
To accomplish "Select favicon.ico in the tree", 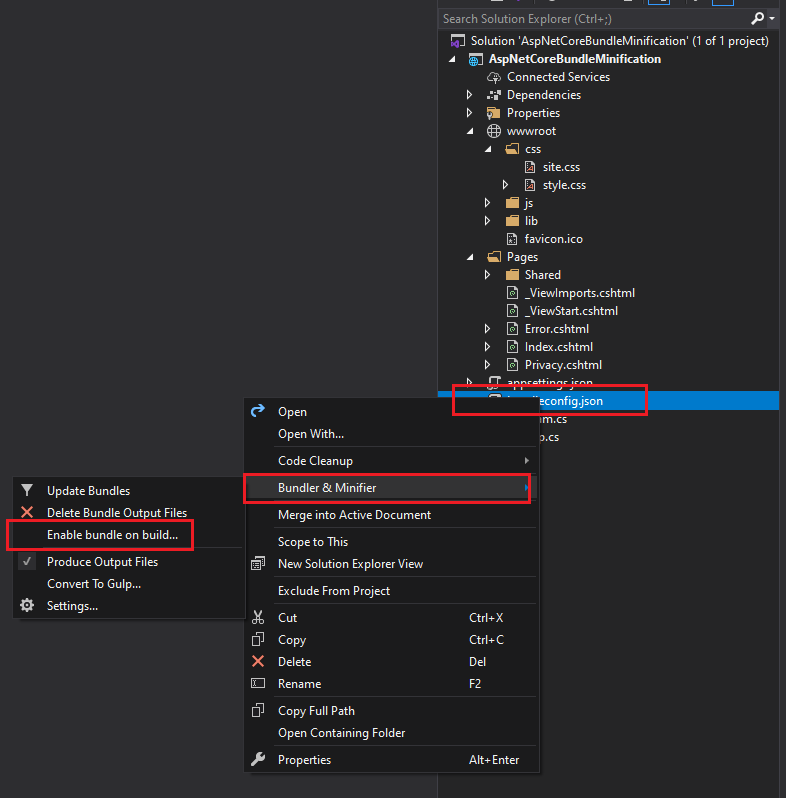I will [553, 239].
